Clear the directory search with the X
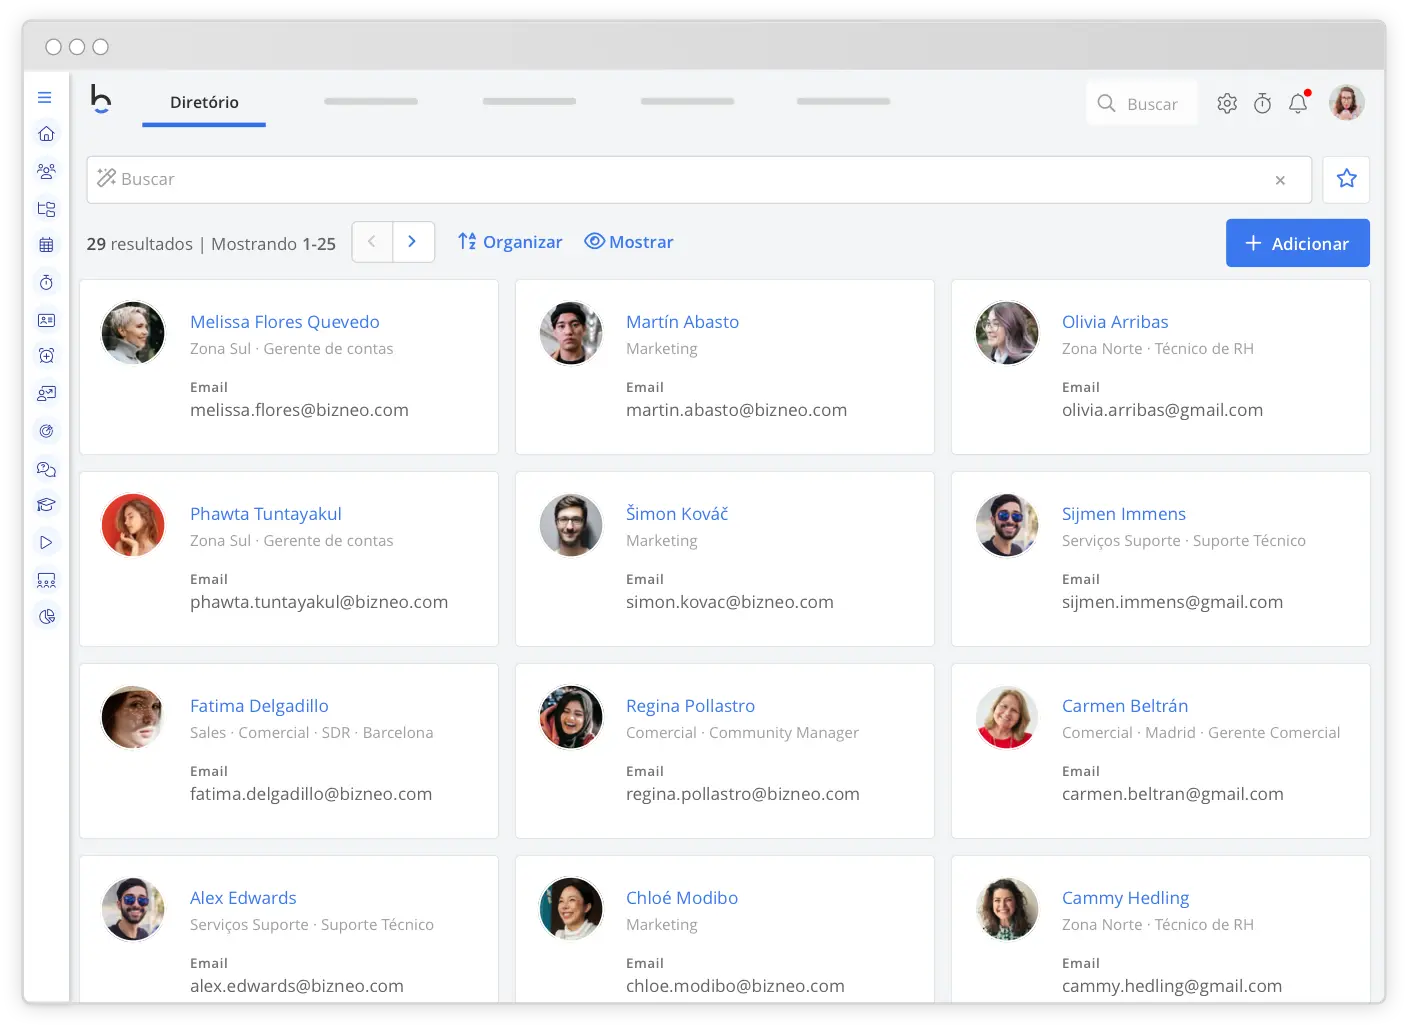 pos(1280,180)
